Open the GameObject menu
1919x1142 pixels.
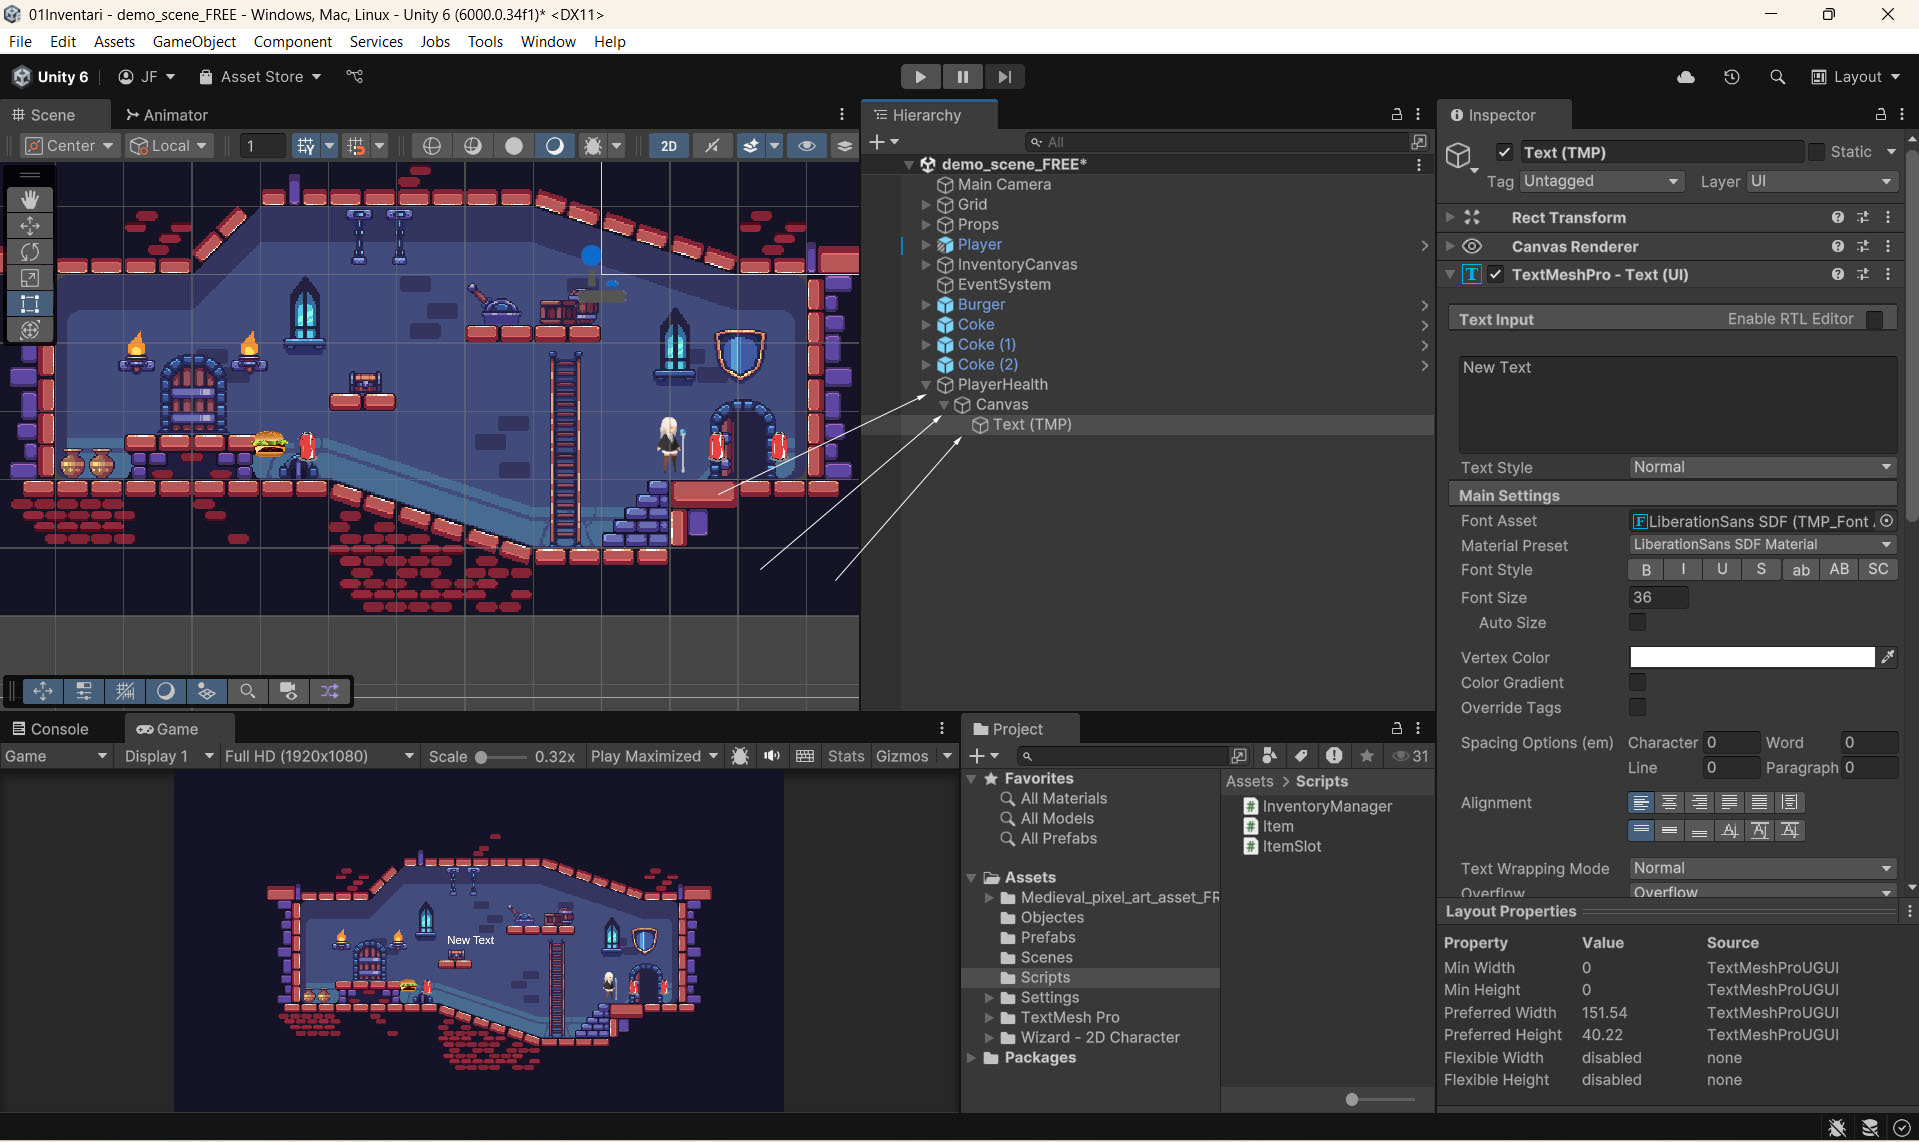pyautogui.click(x=194, y=41)
